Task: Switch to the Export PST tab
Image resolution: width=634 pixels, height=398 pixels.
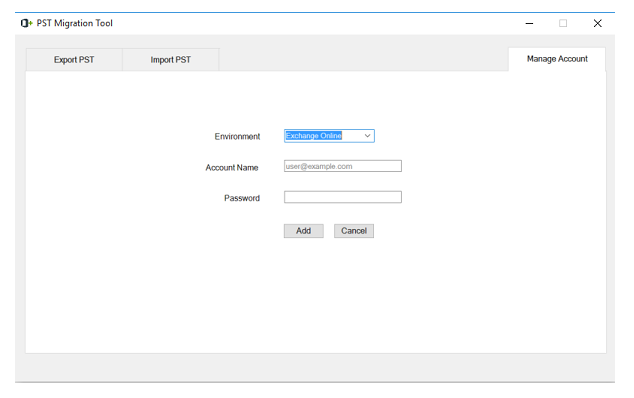Action: tap(74, 60)
